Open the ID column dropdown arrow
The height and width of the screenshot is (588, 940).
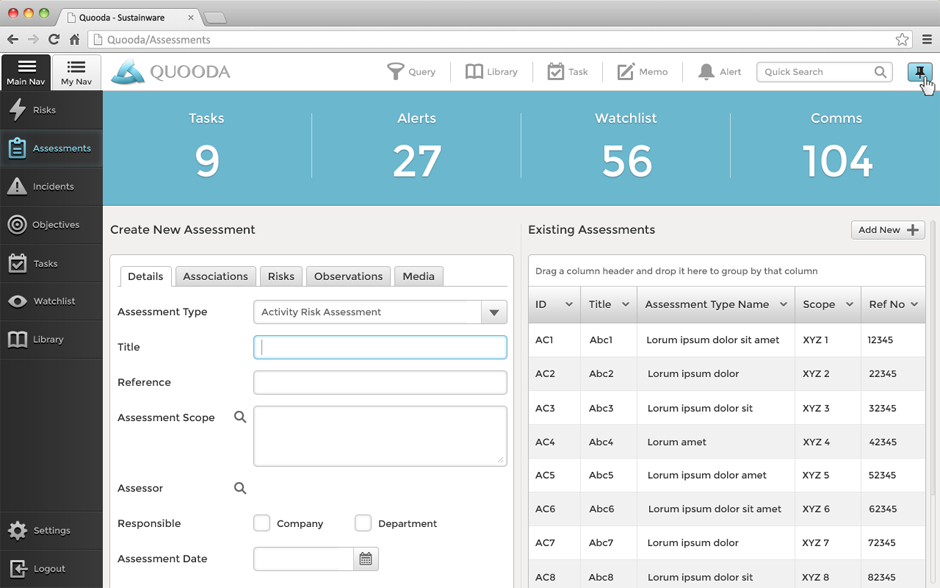pyautogui.click(x=569, y=305)
